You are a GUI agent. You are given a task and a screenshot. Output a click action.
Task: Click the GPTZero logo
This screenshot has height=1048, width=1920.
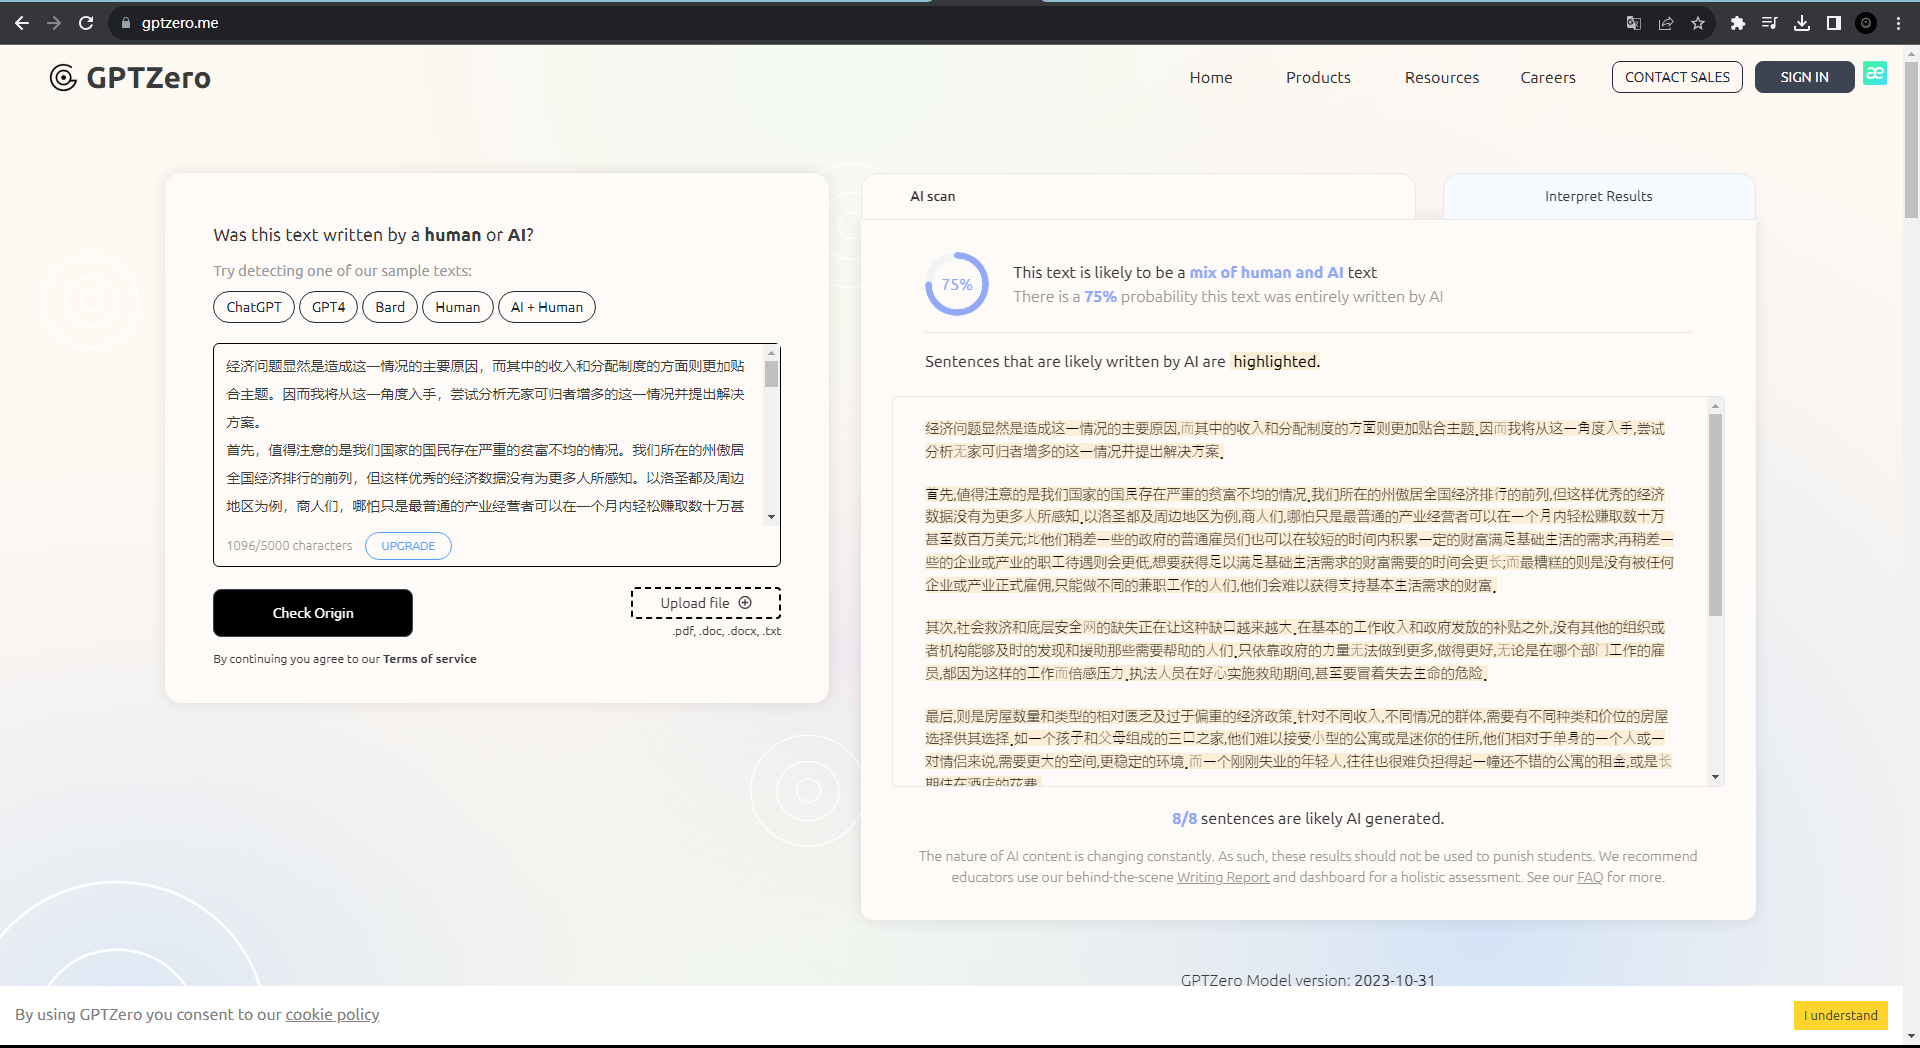point(130,78)
